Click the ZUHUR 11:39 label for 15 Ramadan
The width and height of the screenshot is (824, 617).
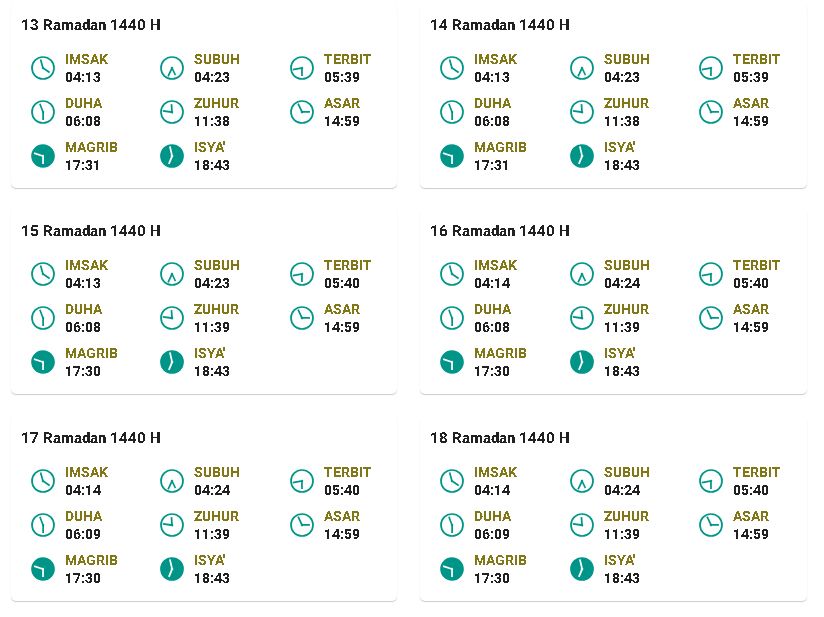[x=216, y=318]
